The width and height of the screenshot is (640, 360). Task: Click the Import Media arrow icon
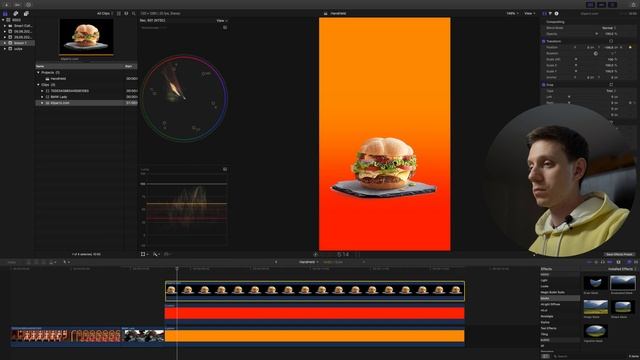7,4
